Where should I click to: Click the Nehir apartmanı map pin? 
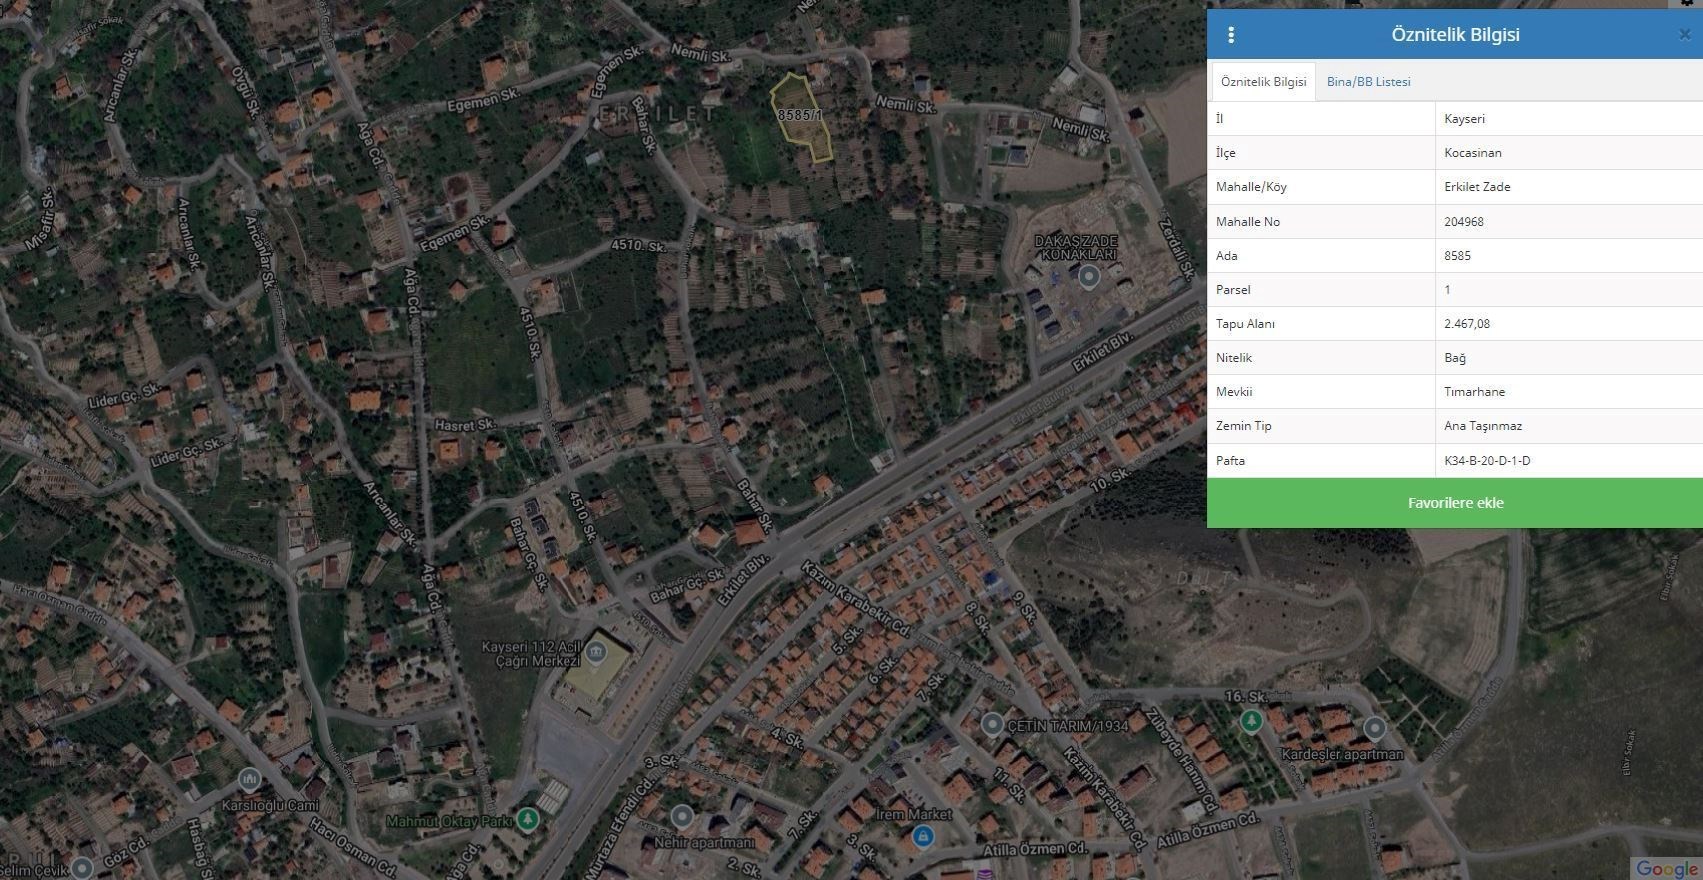pos(682,817)
